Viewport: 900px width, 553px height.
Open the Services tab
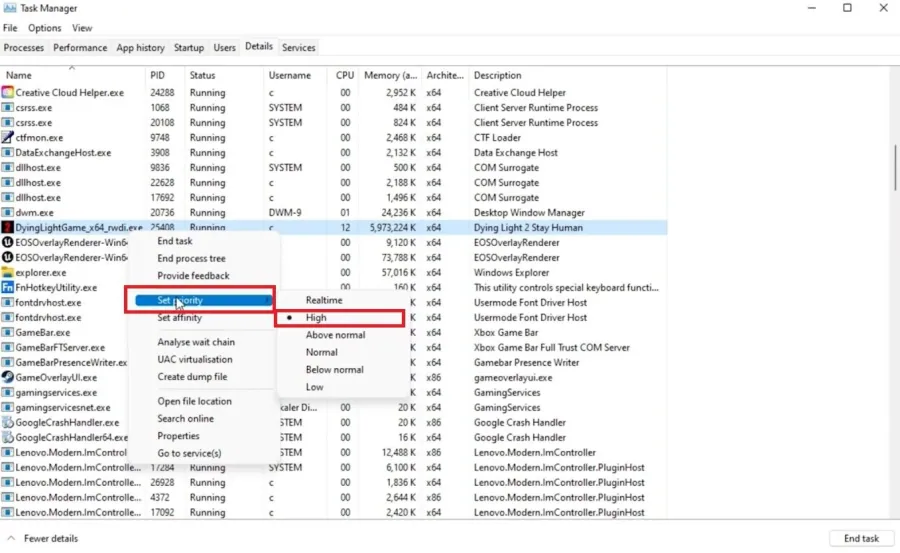[x=298, y=48]
